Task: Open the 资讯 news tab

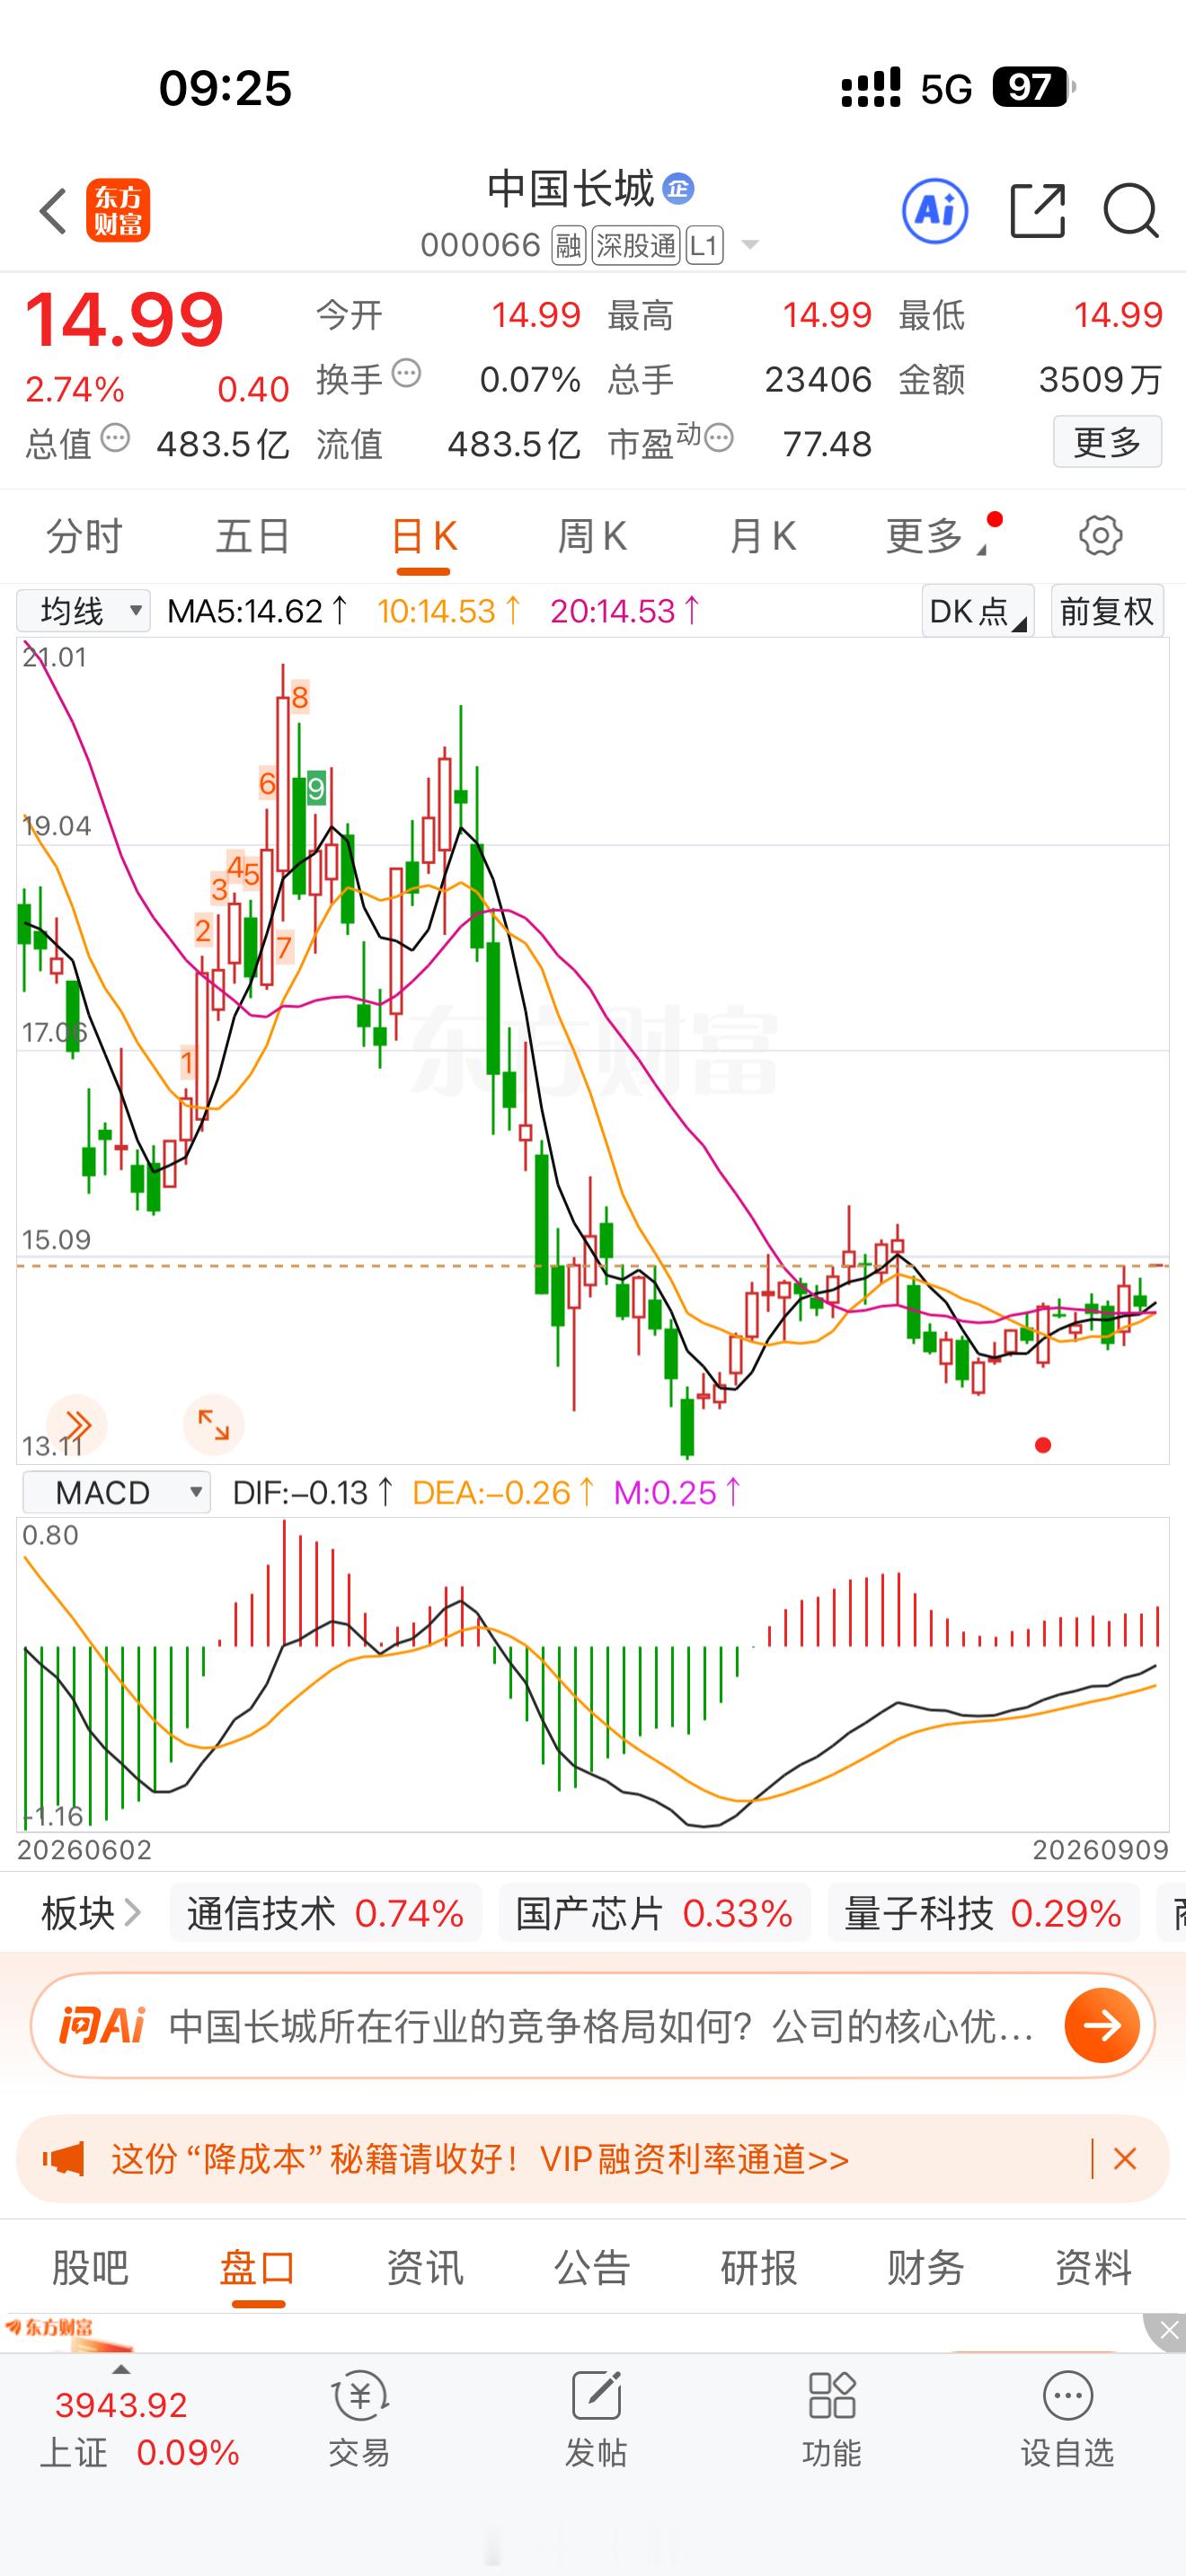Action: [x=425, y=2267]
